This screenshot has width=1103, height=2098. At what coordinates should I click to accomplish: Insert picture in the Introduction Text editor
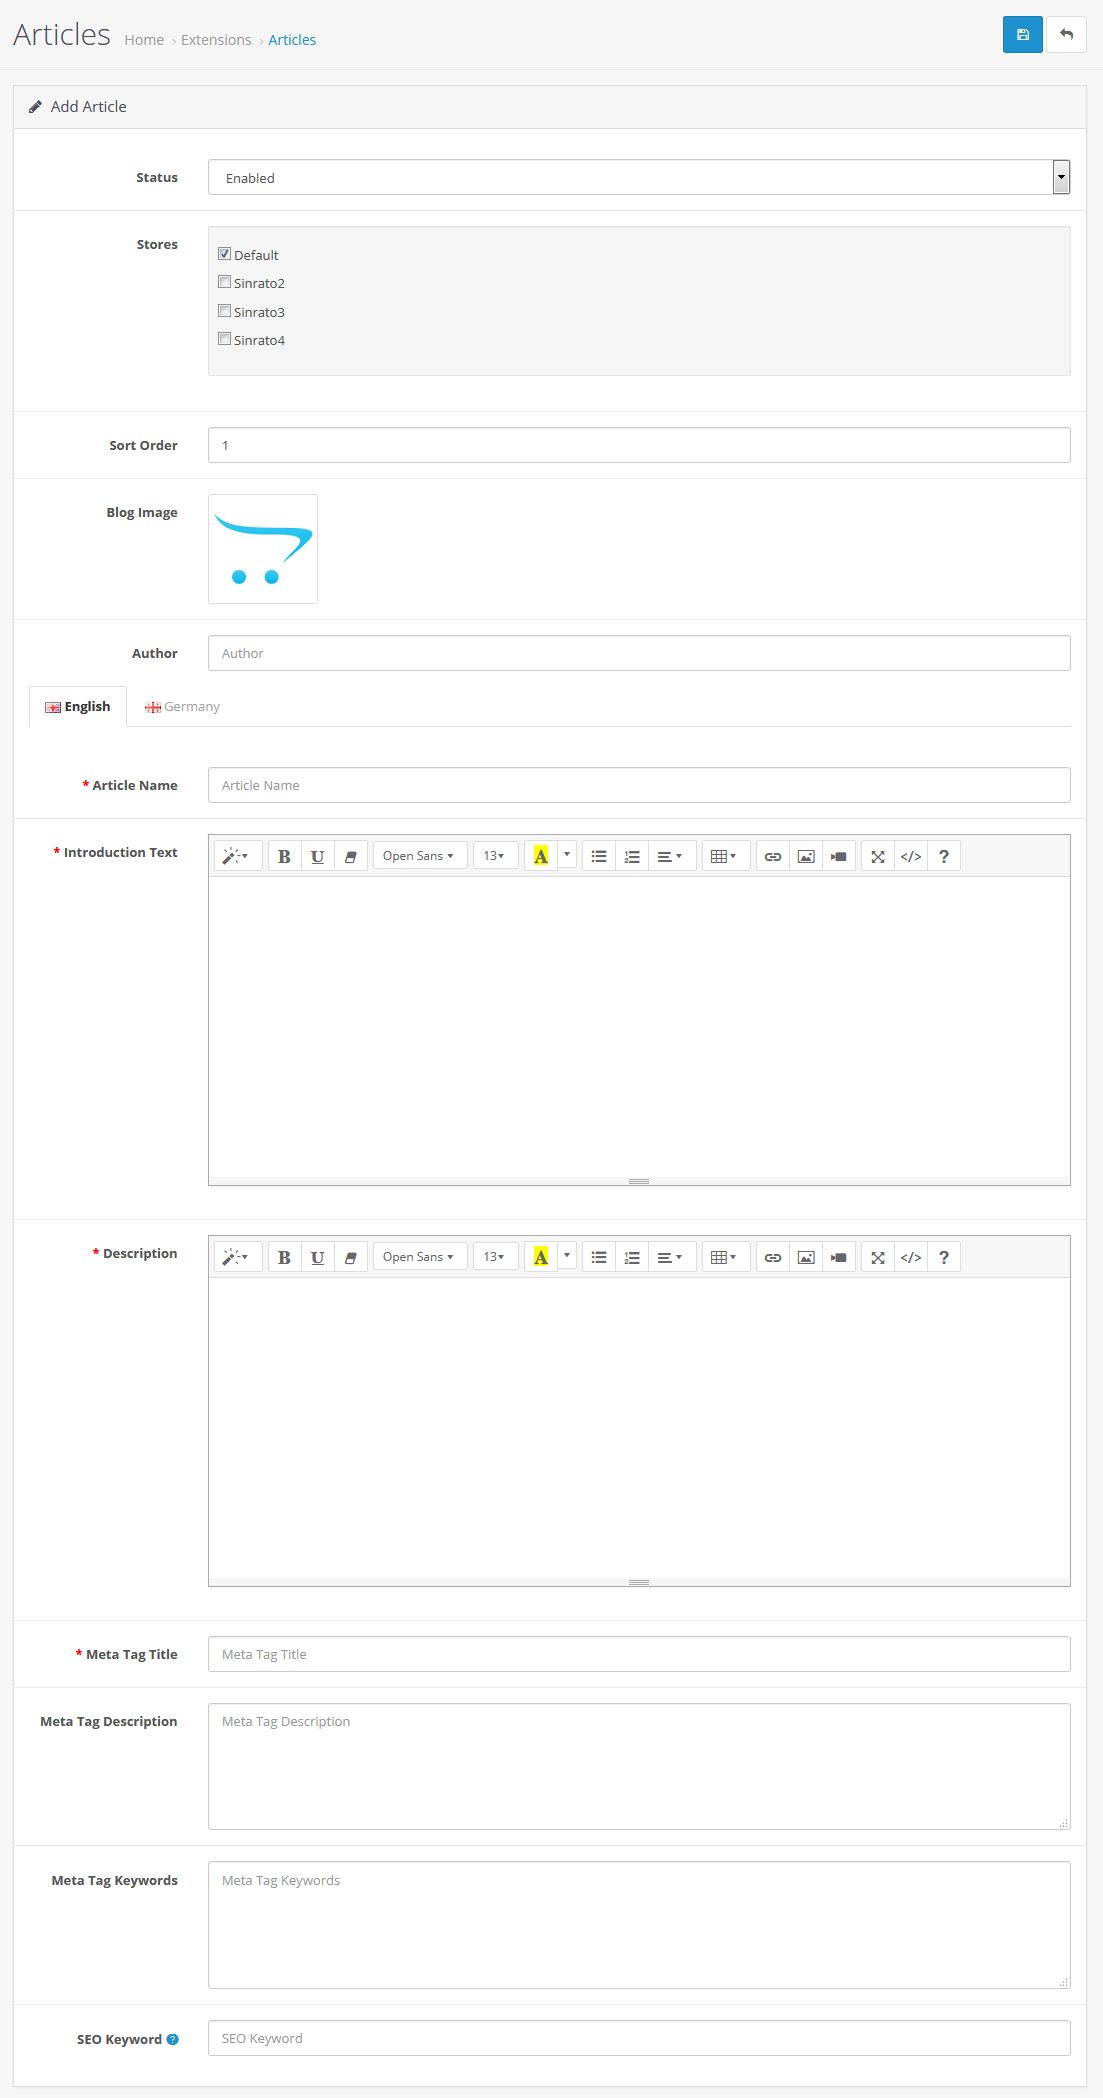tap(806, 856)
